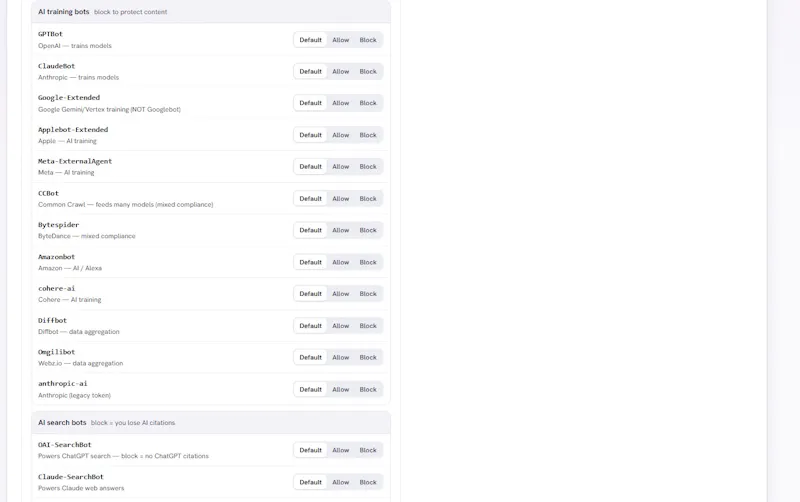This screenshot has width=800, height=502.
Task: Click "block = you lose AI citations" hint
Action: pos(133,423)
